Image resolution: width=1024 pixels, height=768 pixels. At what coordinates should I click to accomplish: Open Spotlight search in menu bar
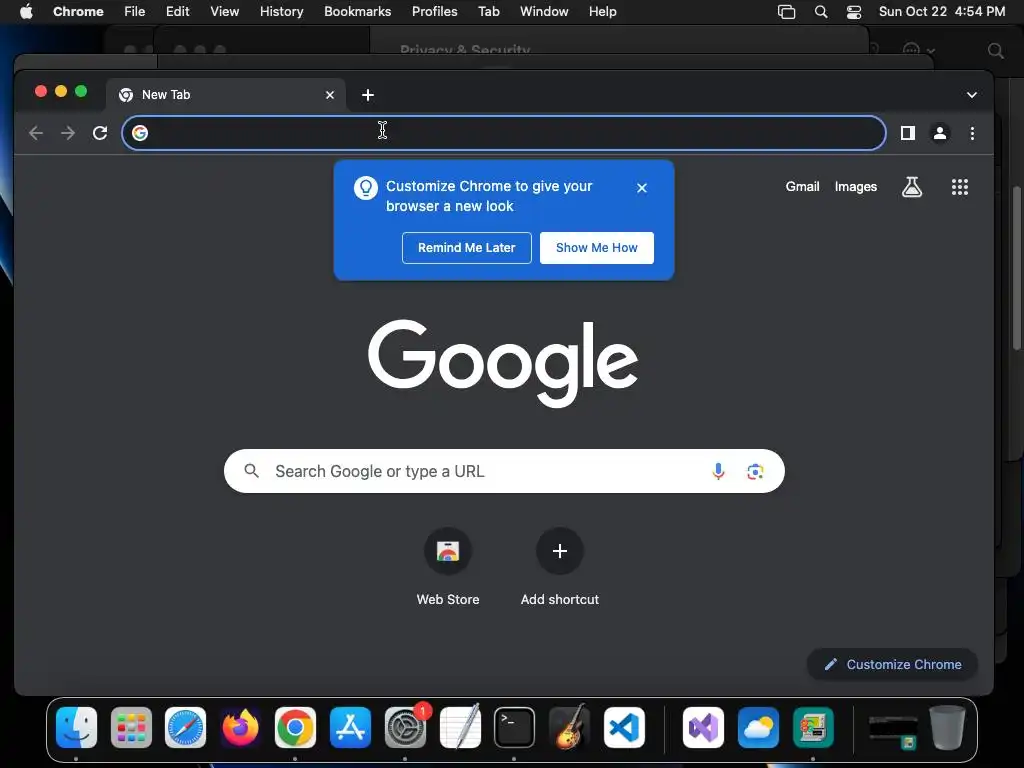[821, 12]
